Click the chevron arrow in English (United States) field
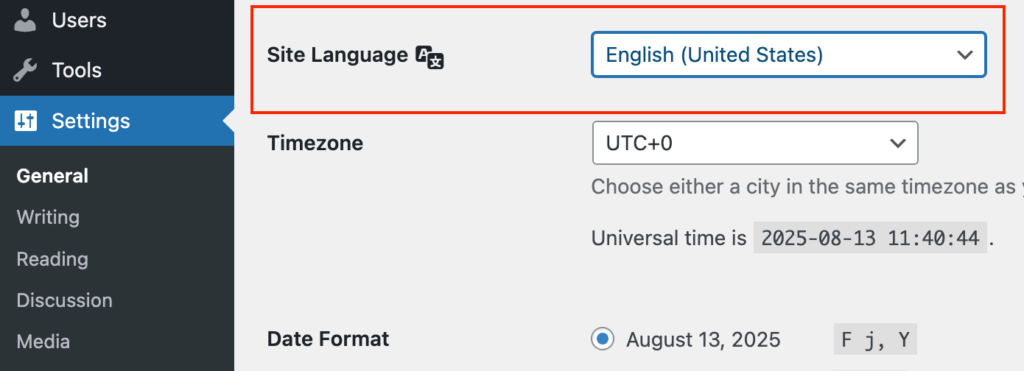 (965, 56)
